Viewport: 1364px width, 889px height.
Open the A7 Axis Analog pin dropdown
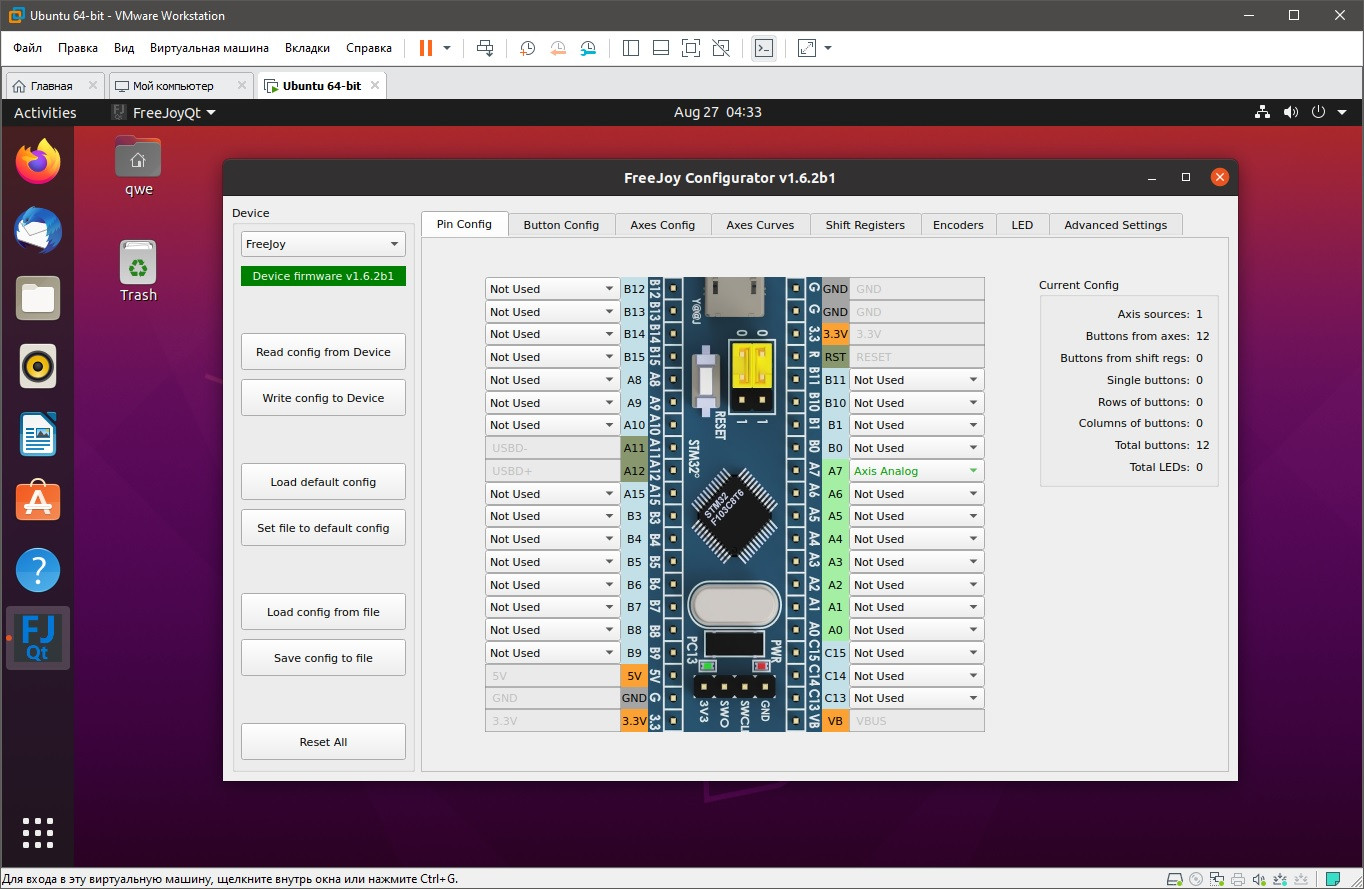click(x=916, y=471)
